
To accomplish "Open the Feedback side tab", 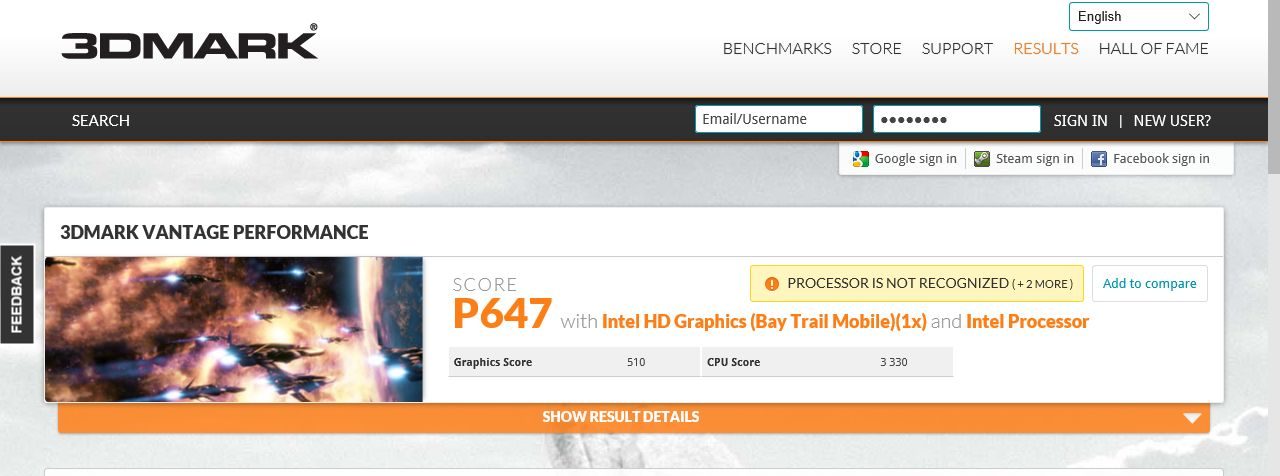I will [16, 294].
